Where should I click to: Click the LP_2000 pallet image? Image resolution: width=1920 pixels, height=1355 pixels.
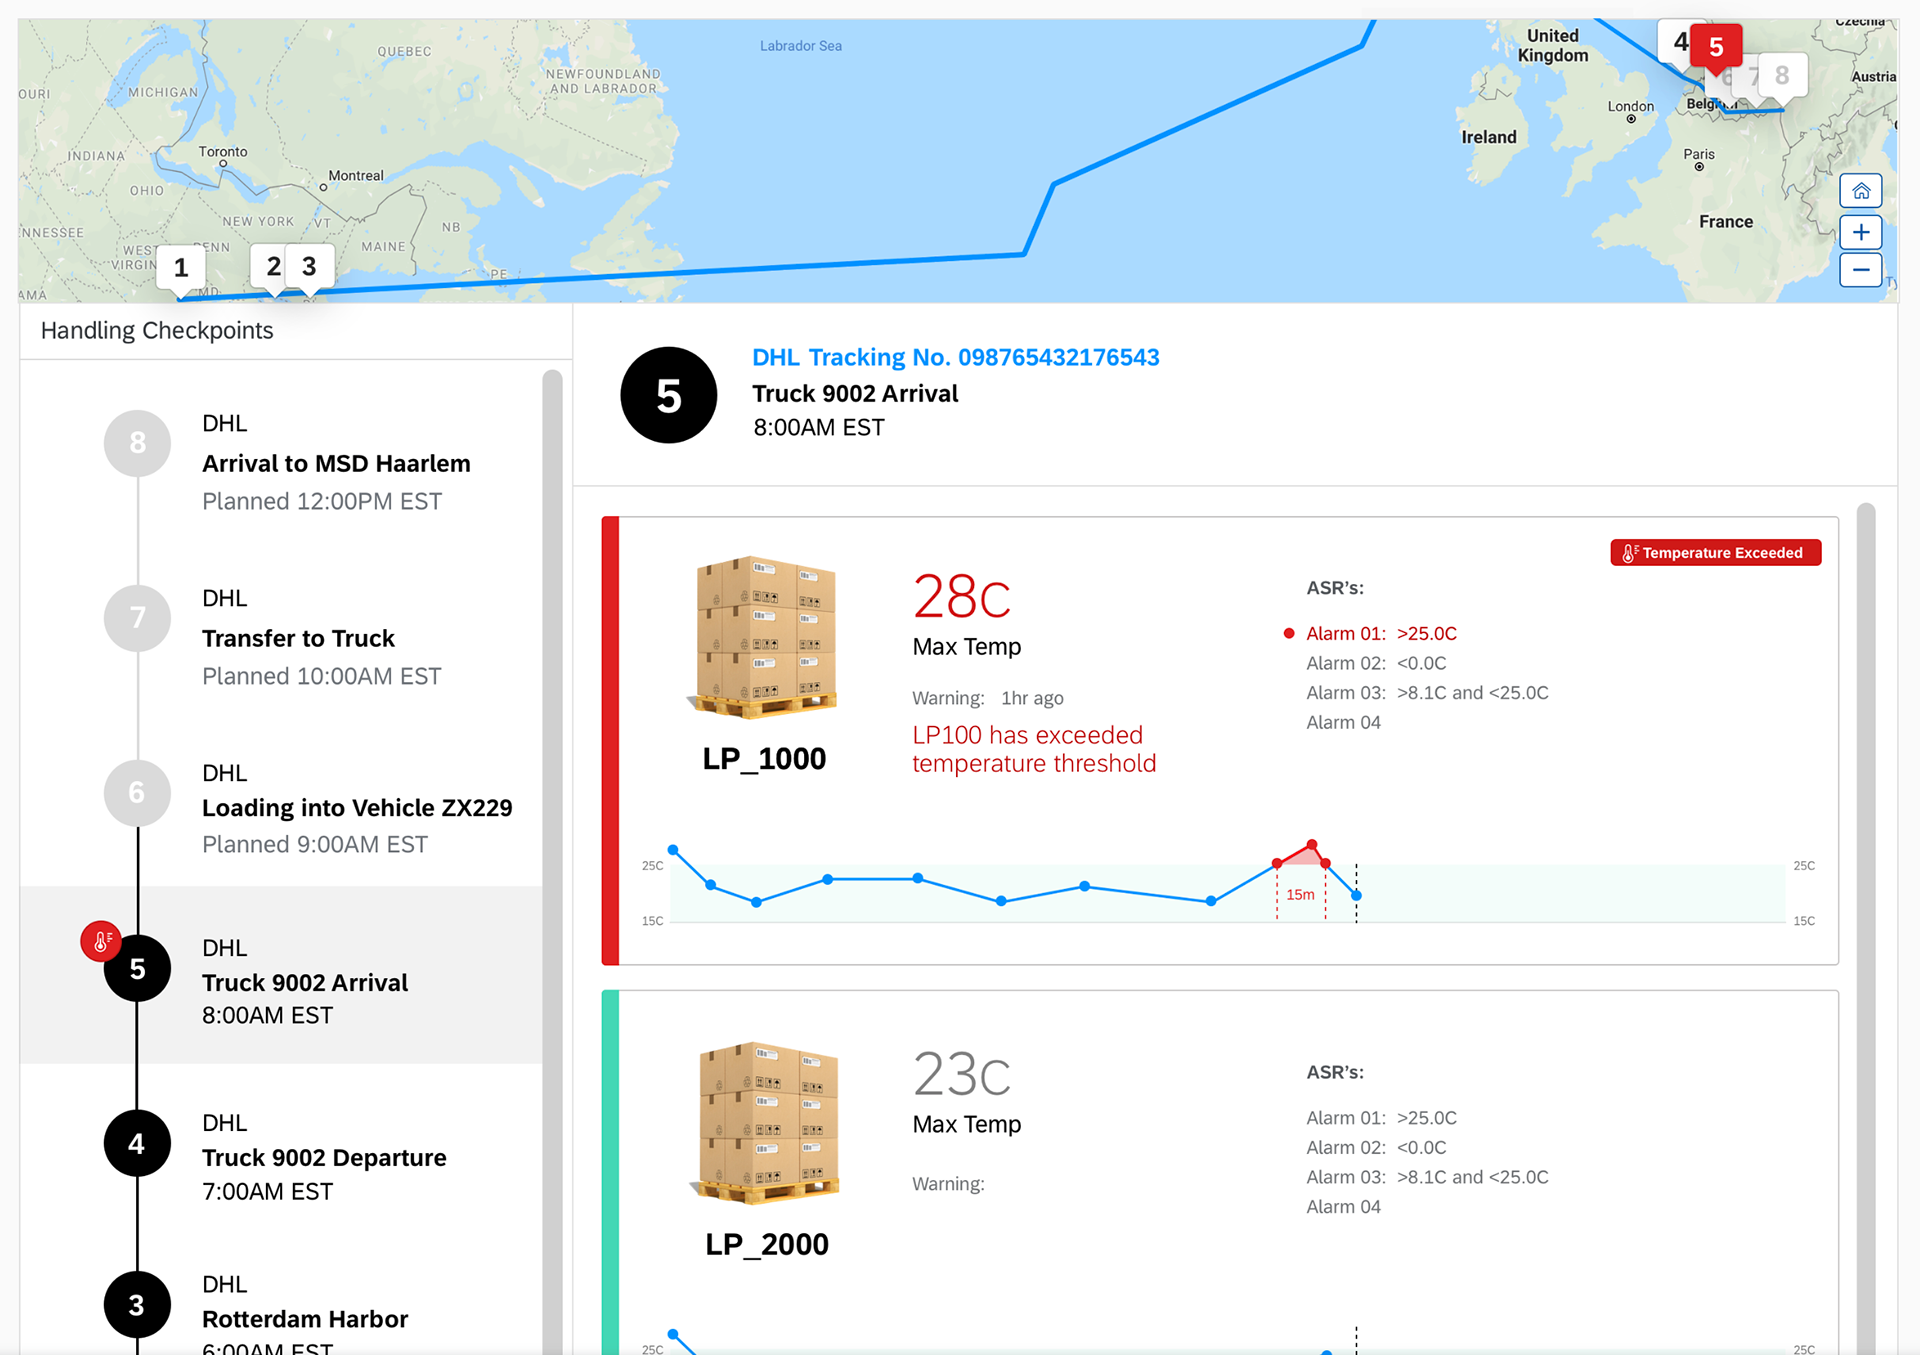click(x=766, y=1122)
